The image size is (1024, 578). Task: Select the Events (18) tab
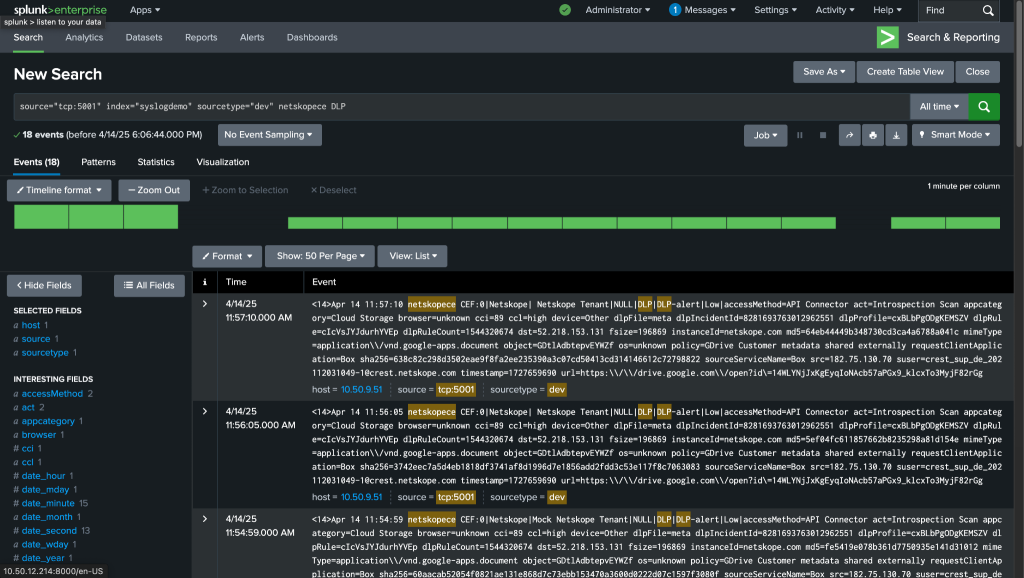click(37, 162)
